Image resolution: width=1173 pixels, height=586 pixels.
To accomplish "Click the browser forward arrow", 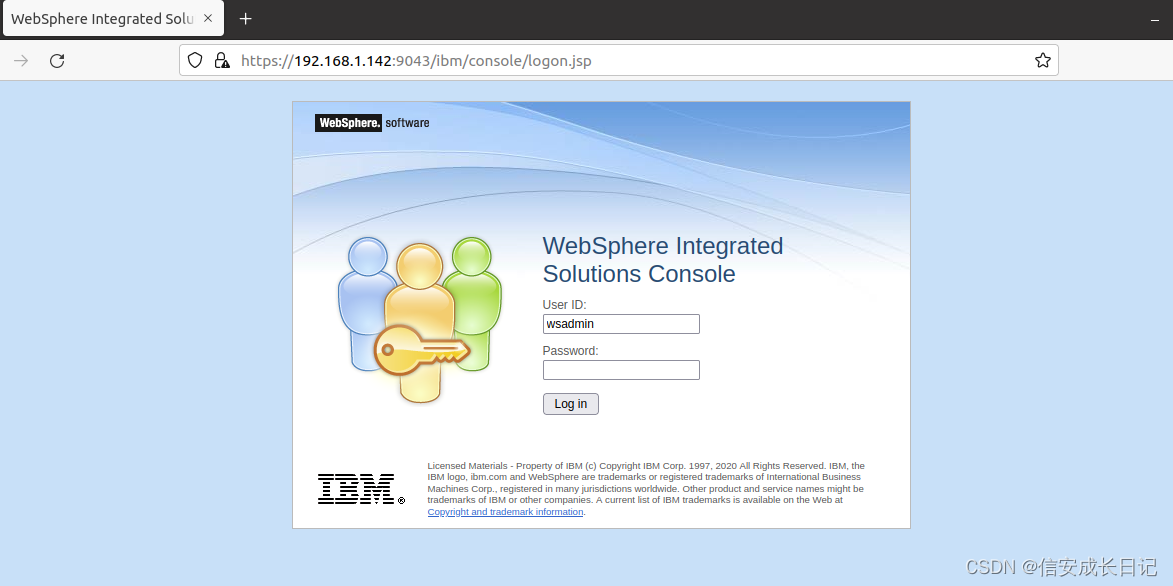I will 21,61.
